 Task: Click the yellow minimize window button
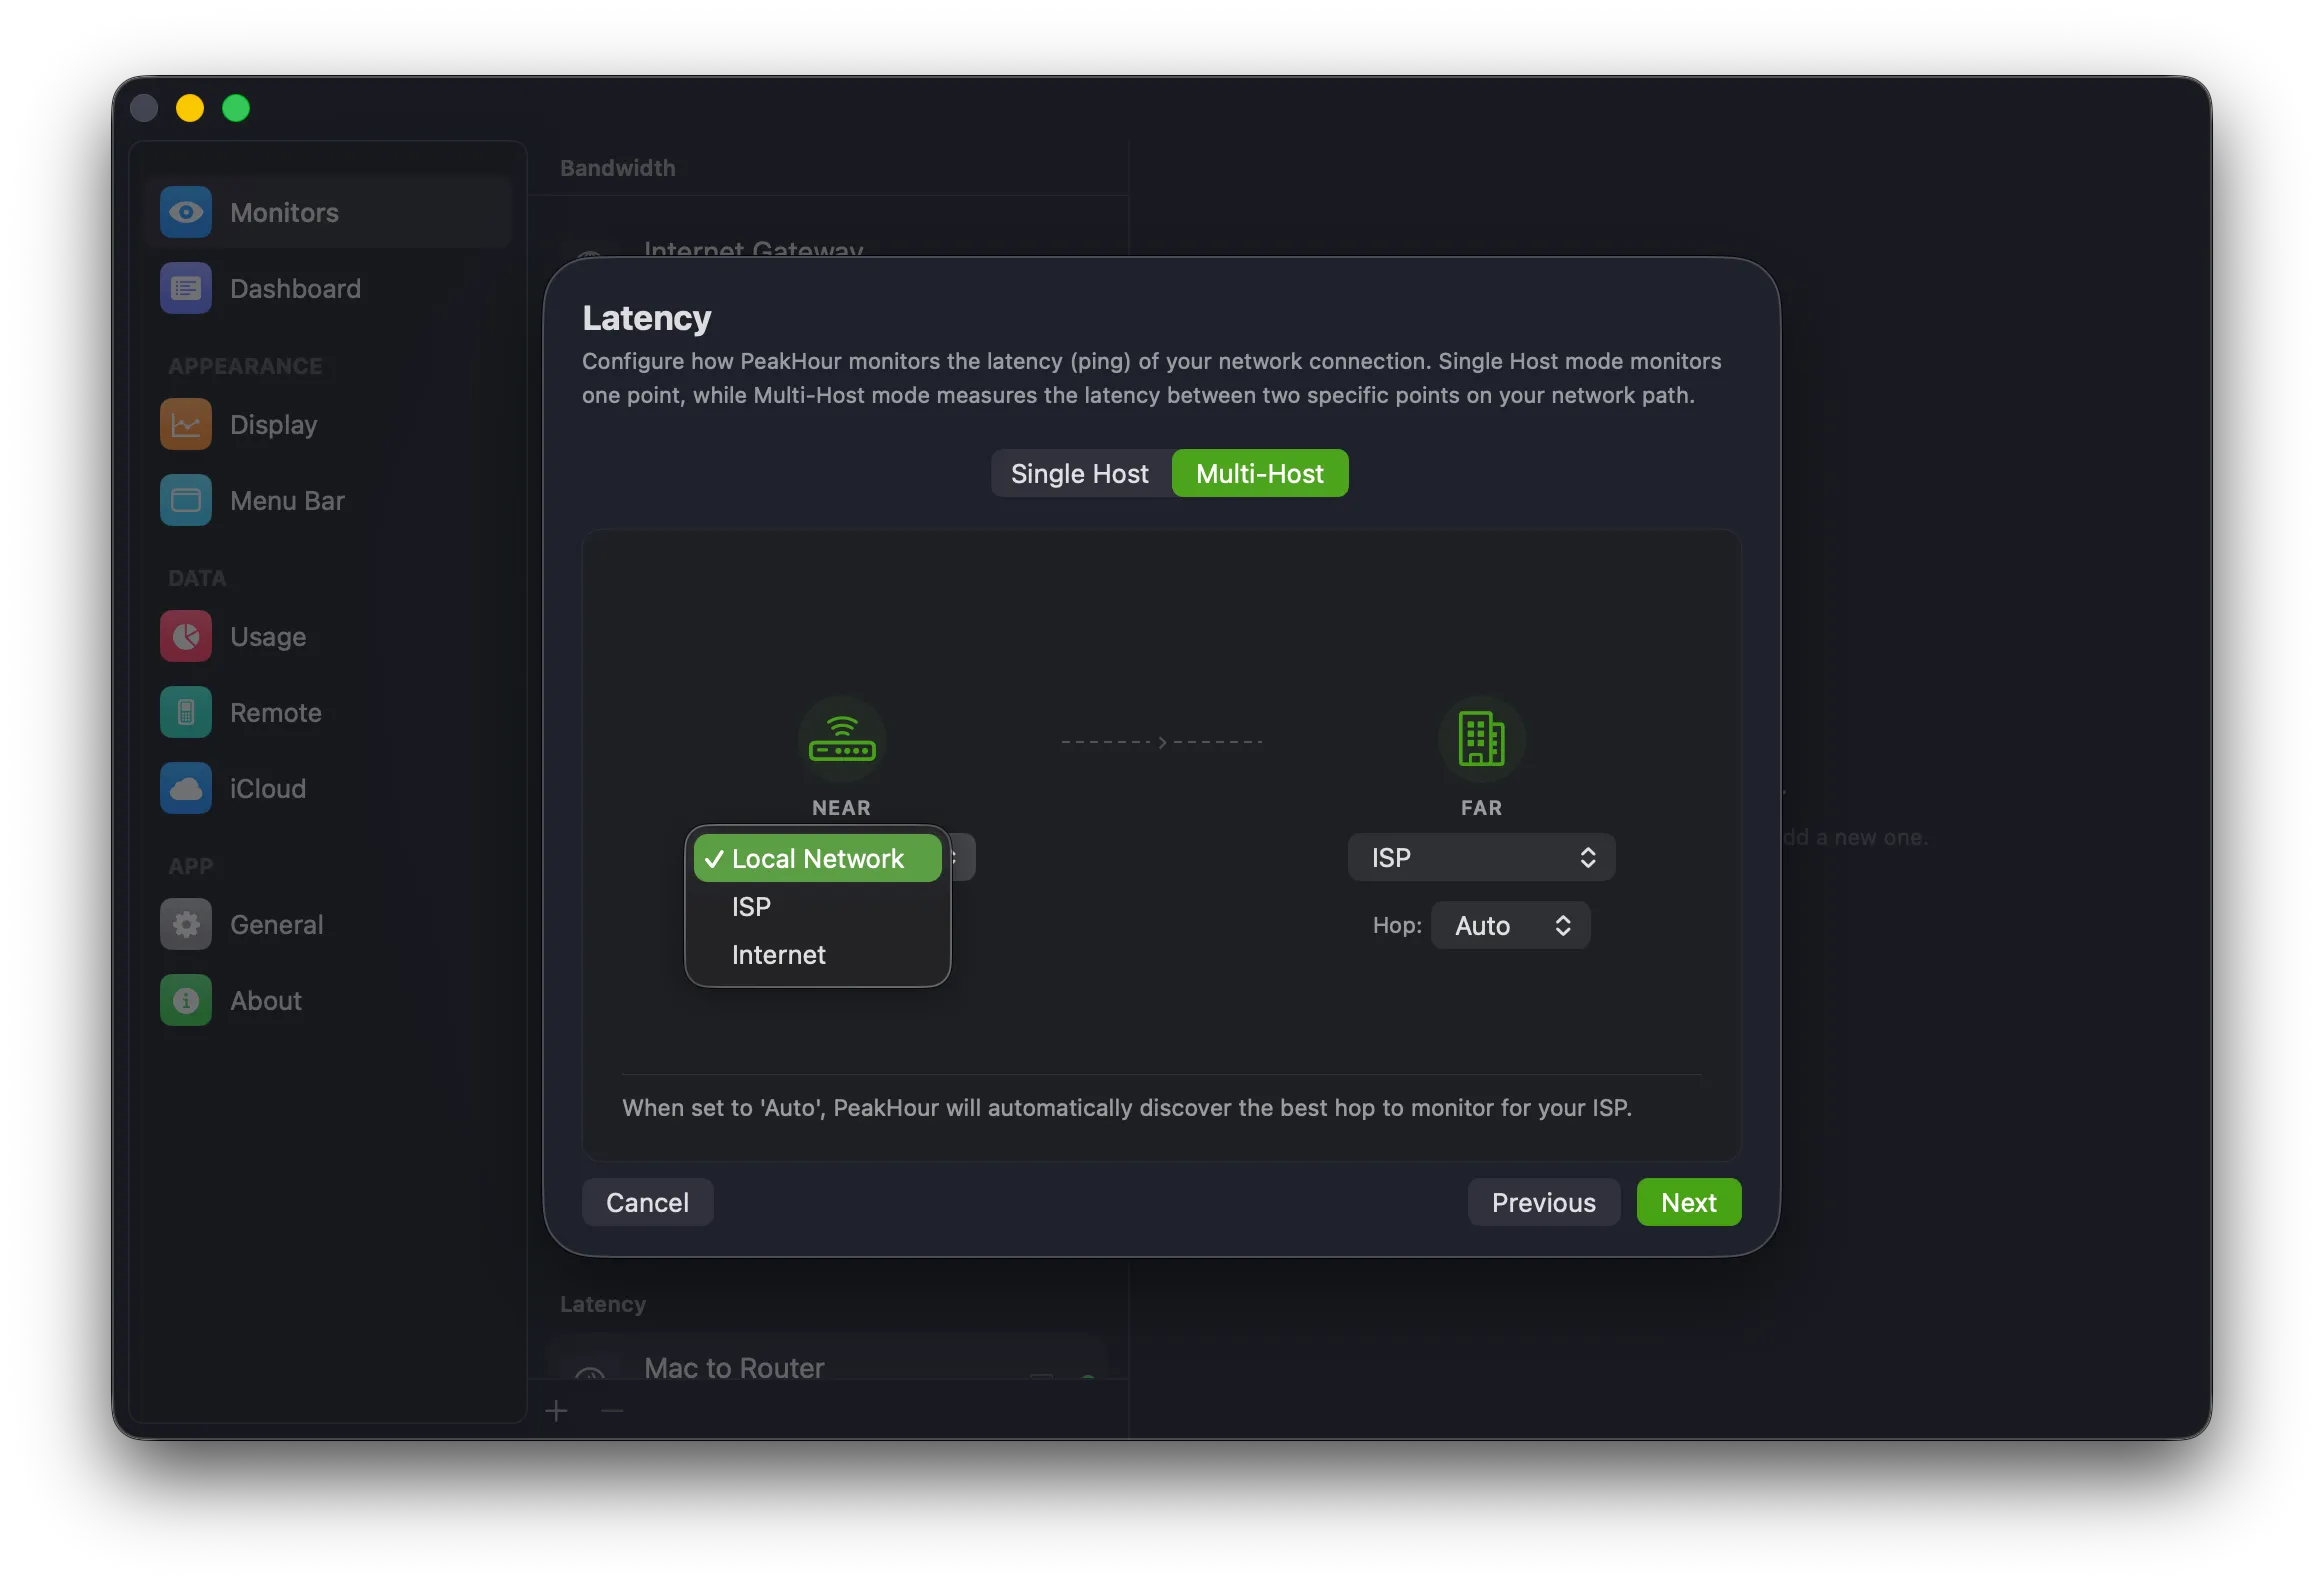click(x=190, y=108)
